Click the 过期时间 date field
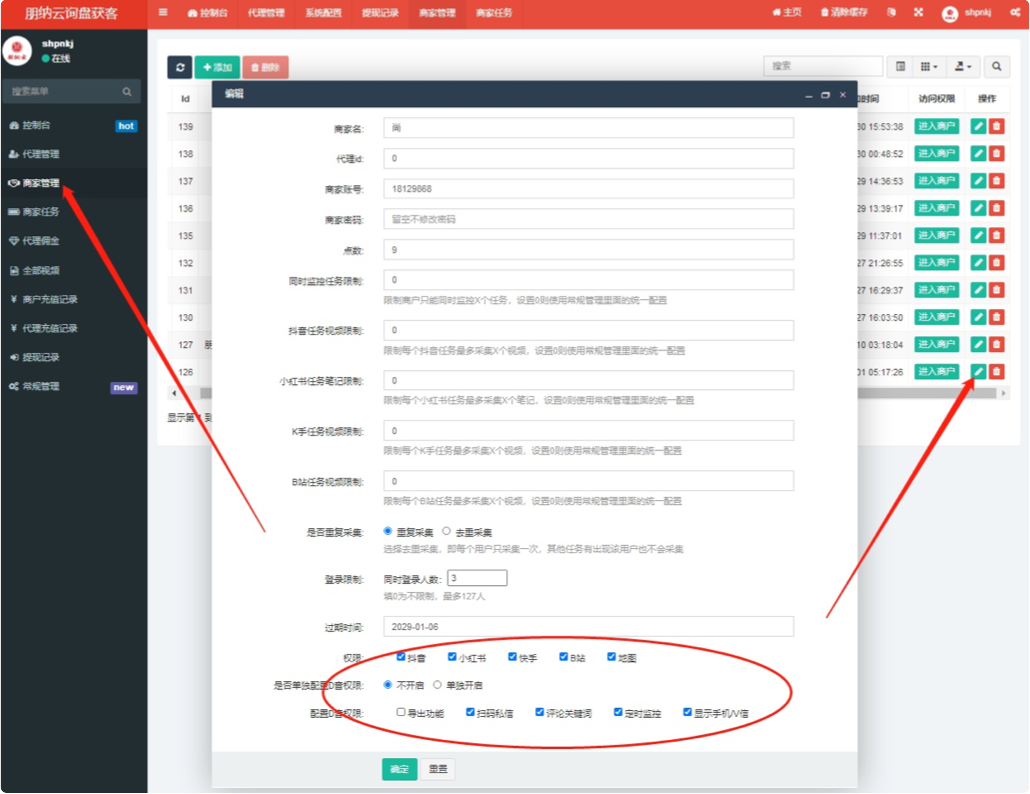Viewport: 1030px width, 794px height. (x=589, y=627)
